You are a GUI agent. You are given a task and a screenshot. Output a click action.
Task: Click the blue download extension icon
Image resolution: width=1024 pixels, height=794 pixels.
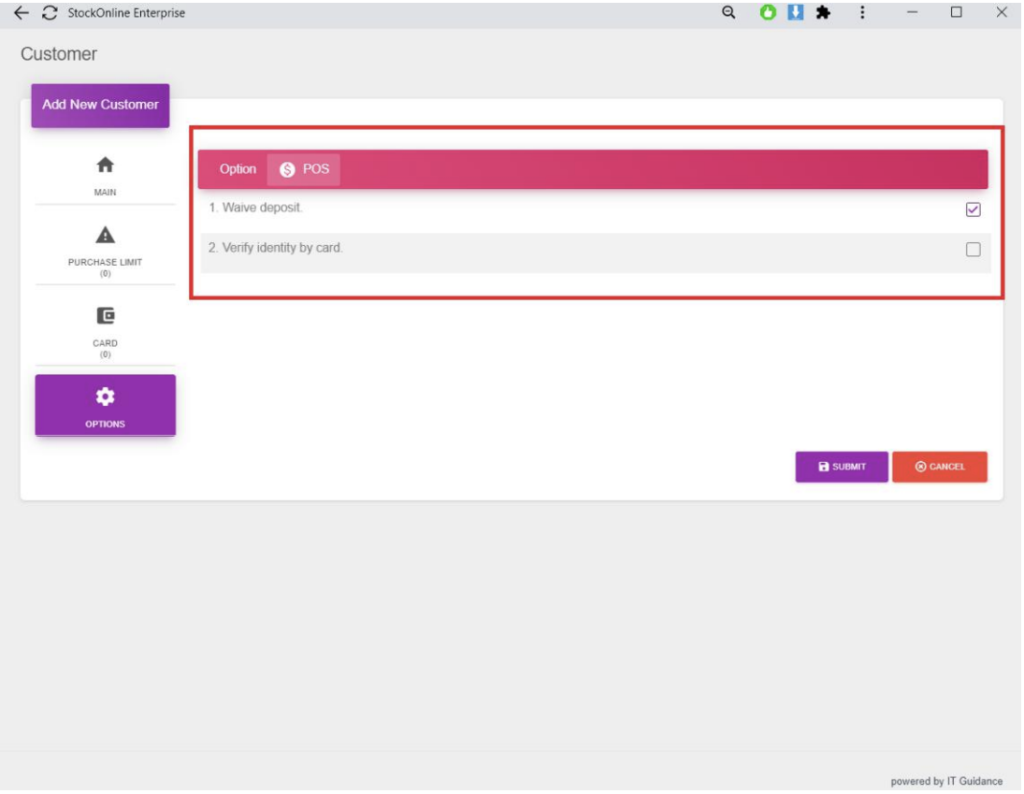796,13
